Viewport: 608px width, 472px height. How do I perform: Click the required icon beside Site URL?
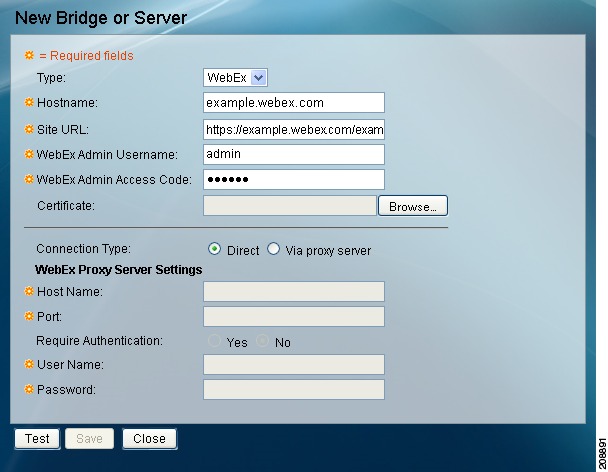29,129
